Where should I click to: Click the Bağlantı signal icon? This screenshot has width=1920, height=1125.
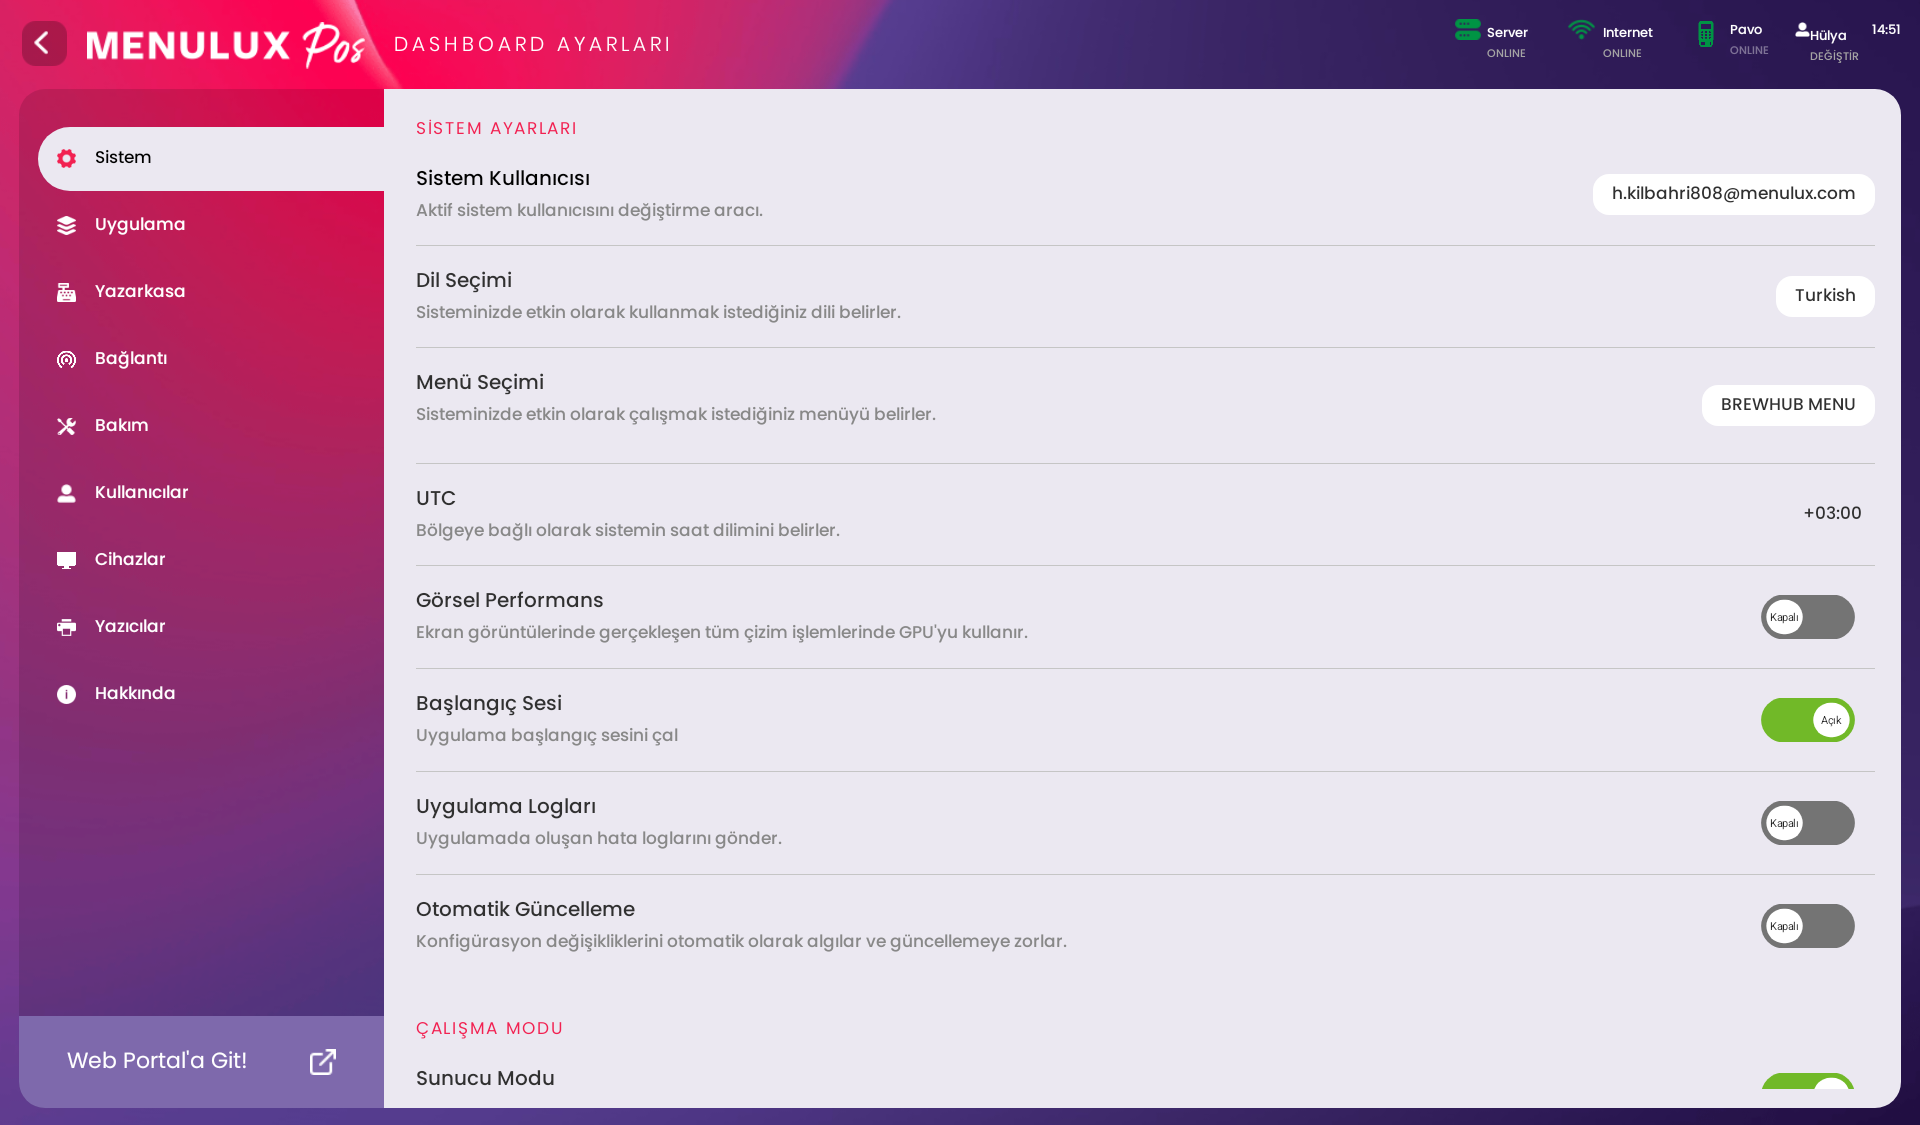click(x=66, y=359)
